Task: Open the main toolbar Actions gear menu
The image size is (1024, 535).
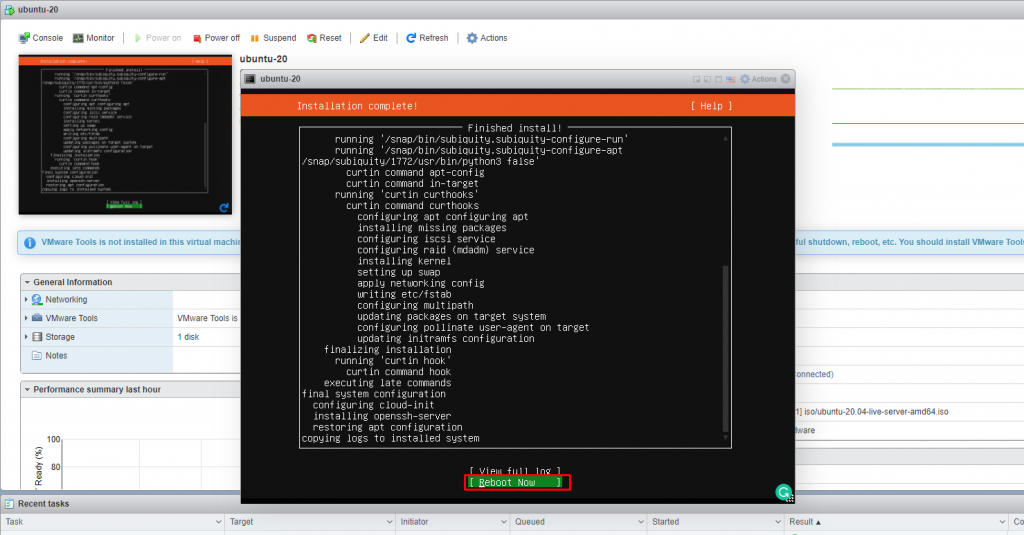Action: (487, 38)
